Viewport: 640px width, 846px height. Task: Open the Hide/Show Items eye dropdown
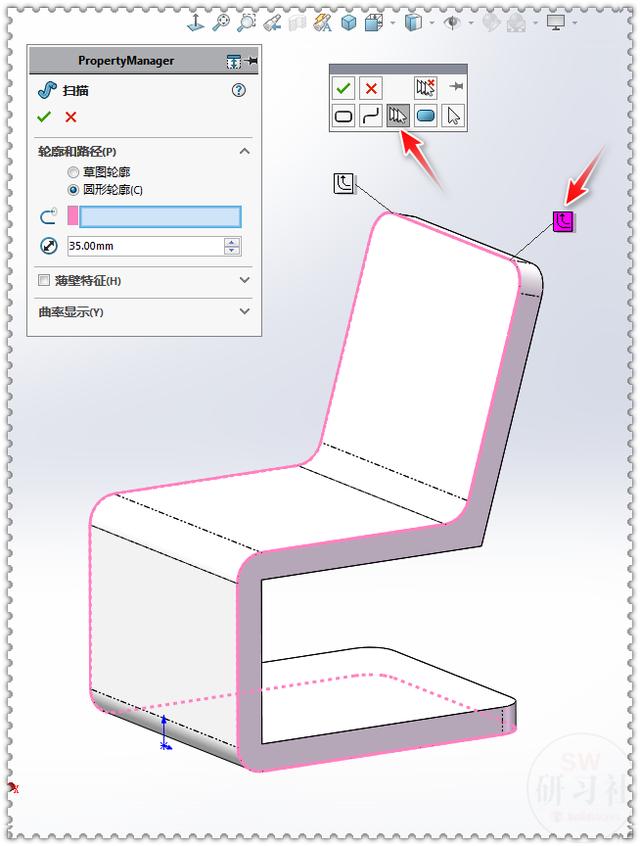click(x=471, y=23)
